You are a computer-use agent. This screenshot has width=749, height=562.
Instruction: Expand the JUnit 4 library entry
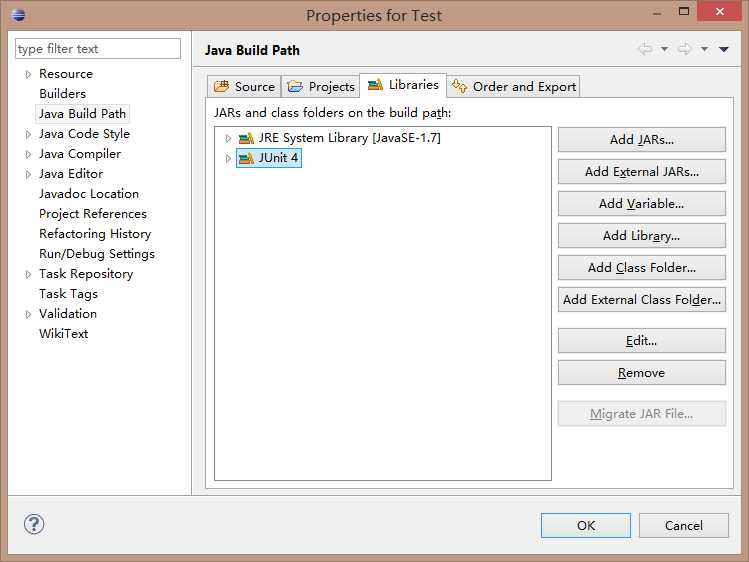[x=228, y=158]
